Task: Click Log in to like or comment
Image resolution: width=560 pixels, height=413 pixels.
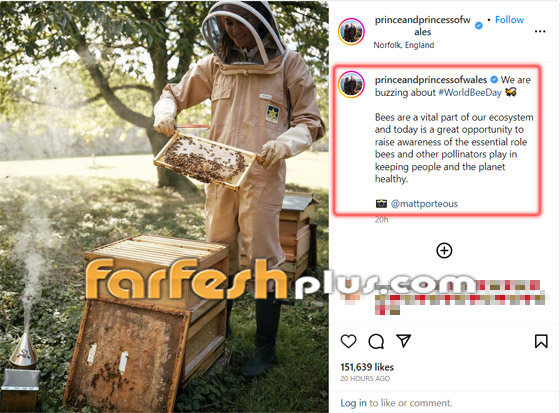Action: (353, 403)
